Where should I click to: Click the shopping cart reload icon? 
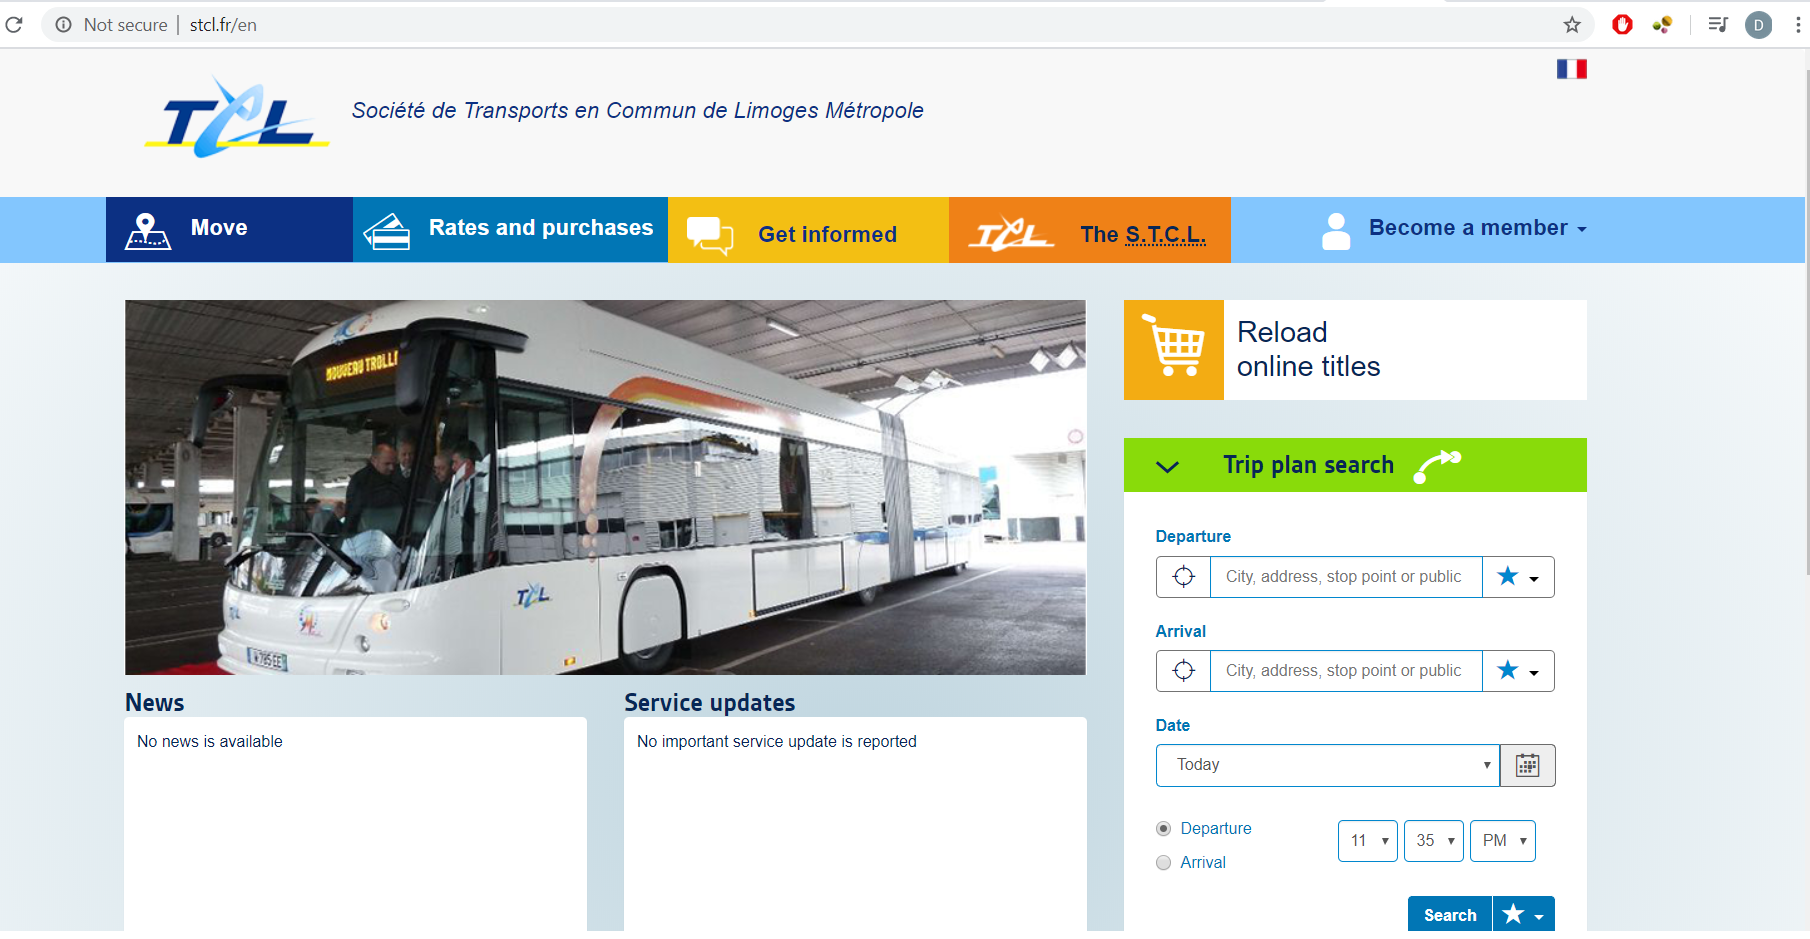(x=1174, y=350)
